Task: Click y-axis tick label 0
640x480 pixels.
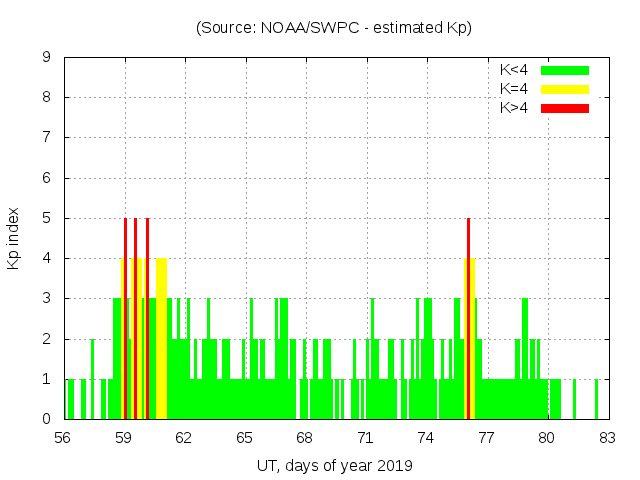Action: click(47, 419)
